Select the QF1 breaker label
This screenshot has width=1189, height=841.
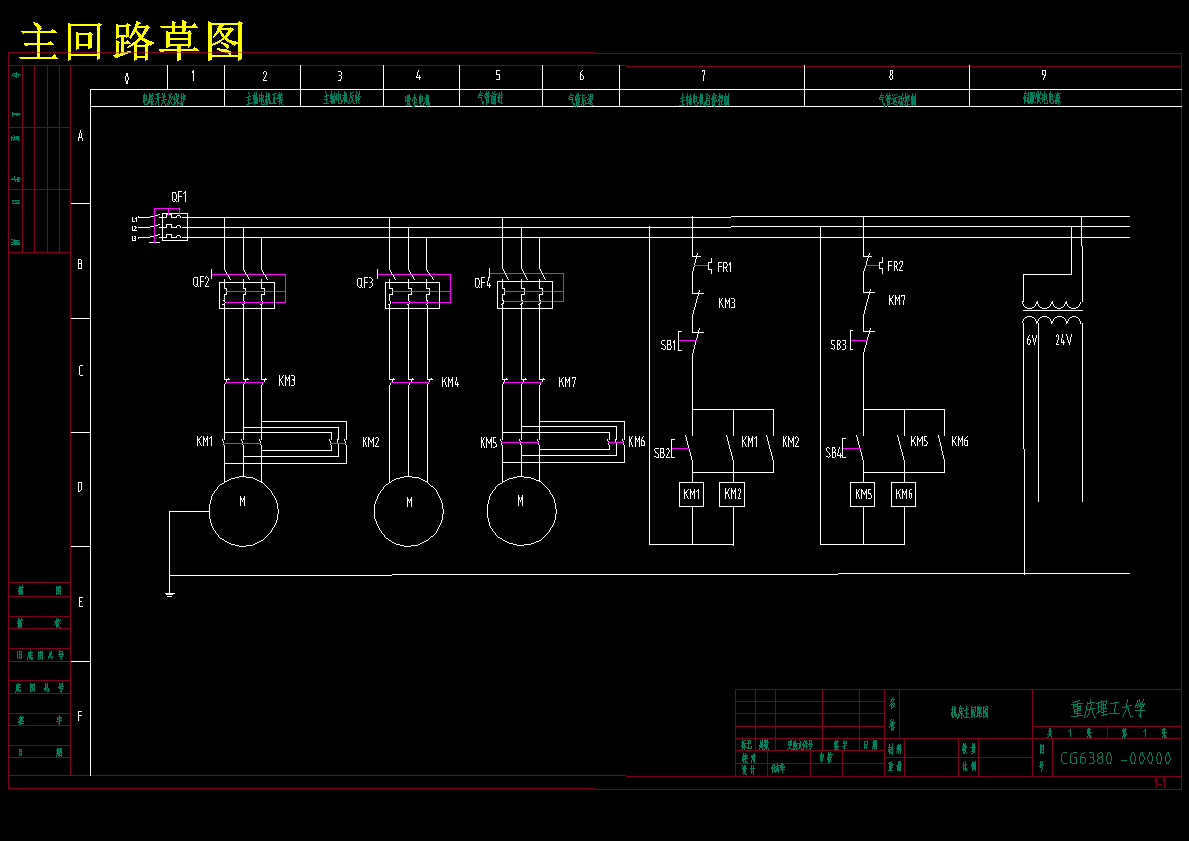pyautogui.click(x=179, y=197)
